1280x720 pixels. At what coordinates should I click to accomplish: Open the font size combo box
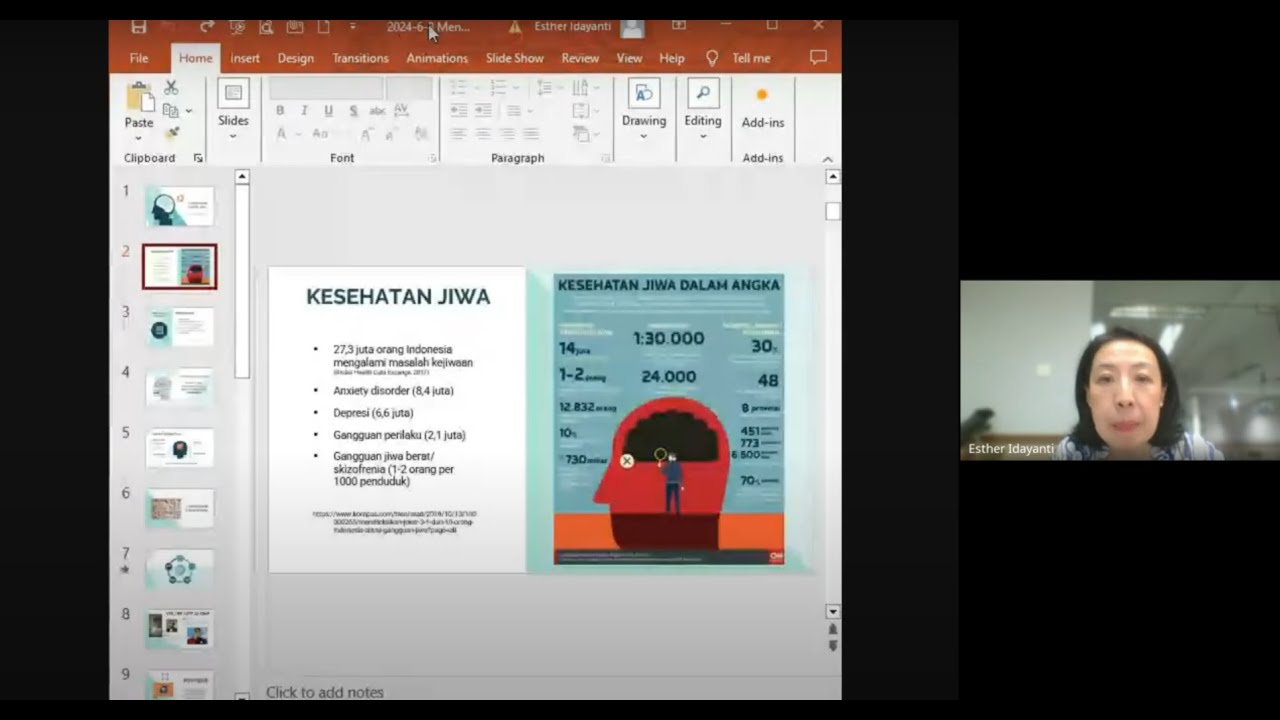click(409, 87)
